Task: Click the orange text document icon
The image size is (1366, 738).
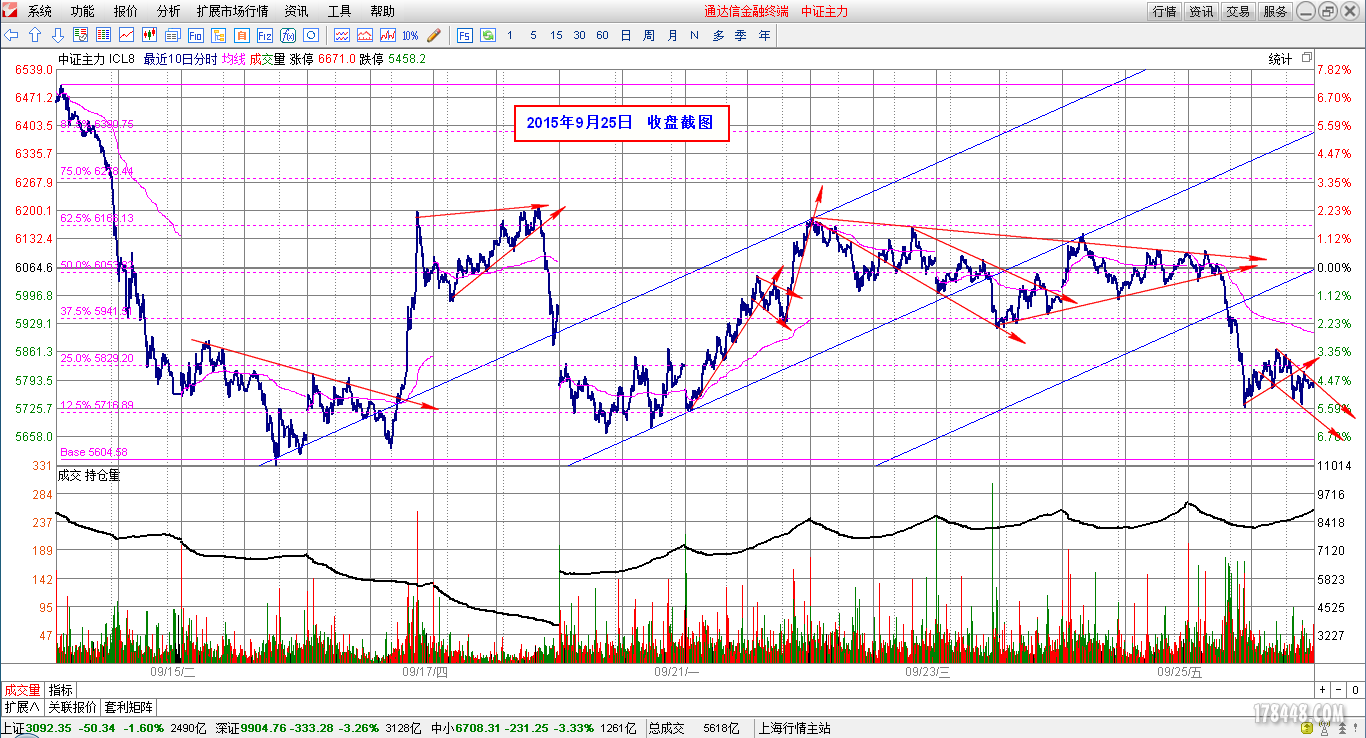Action: tap(241, 35)
